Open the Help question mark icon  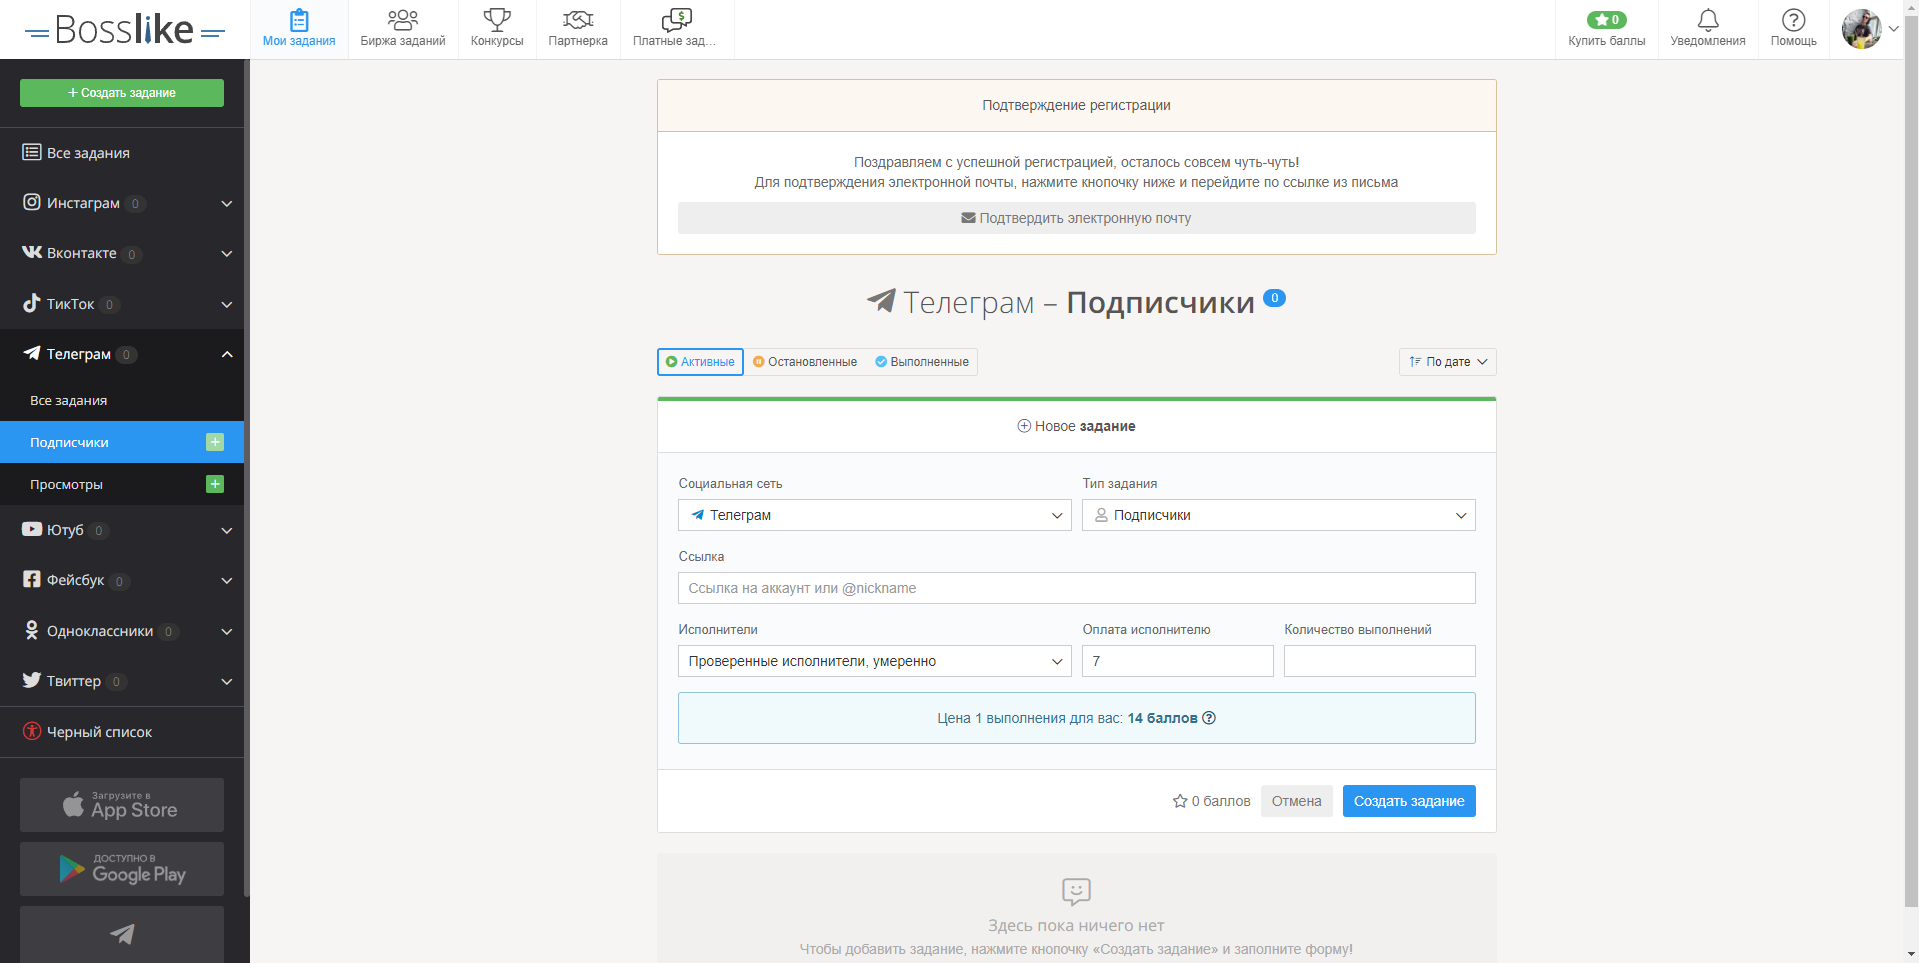click(x=1794, y=20)
